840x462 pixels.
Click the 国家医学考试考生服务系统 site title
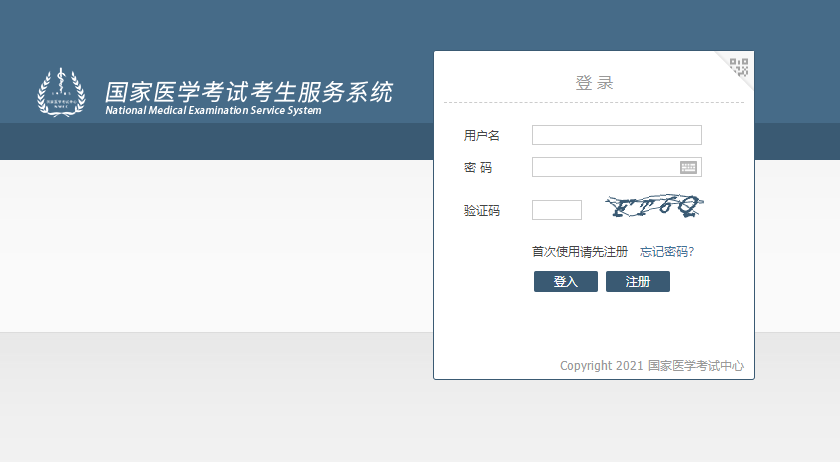[249, 92]
